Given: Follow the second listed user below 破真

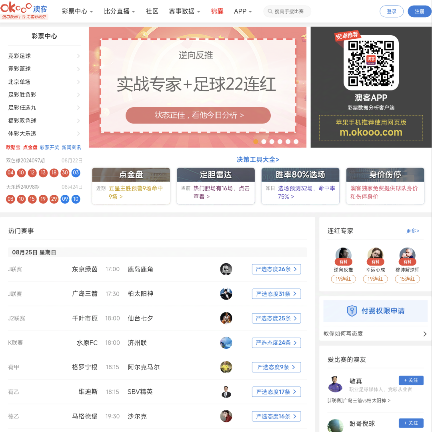Looking at the screenshot, I should [411, 423].
